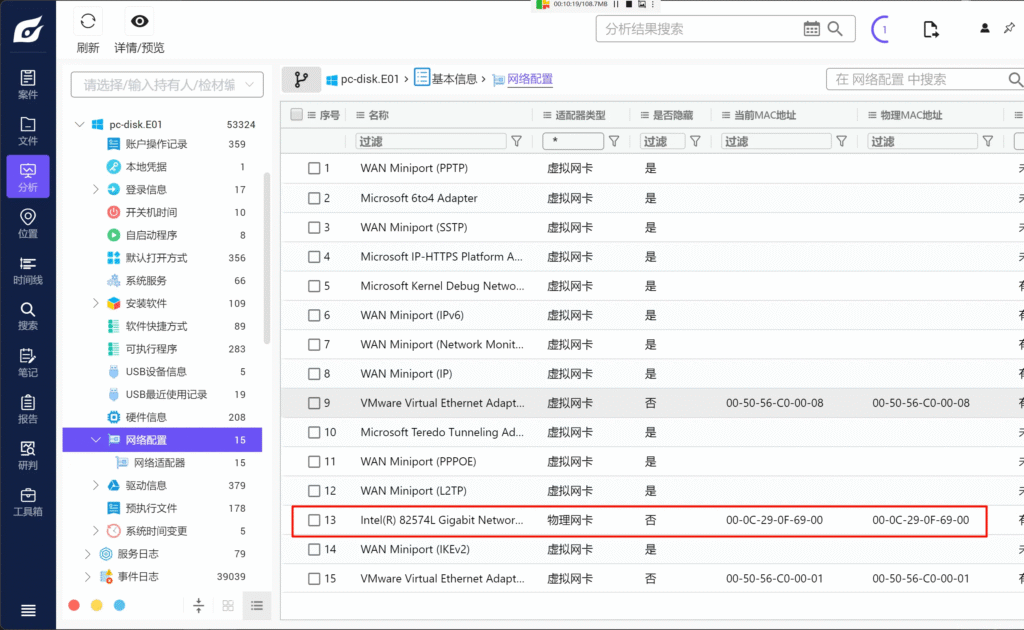
Task: Check the box for WAN Miniport (IPv6) row
Action: (314, 315)
